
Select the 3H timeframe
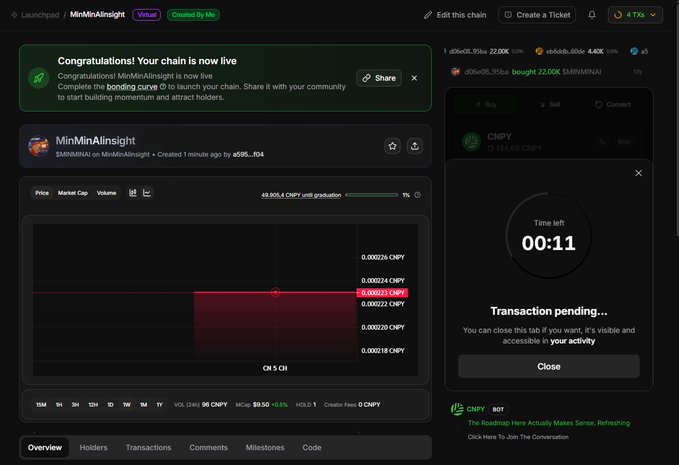(x=75, y=405)
